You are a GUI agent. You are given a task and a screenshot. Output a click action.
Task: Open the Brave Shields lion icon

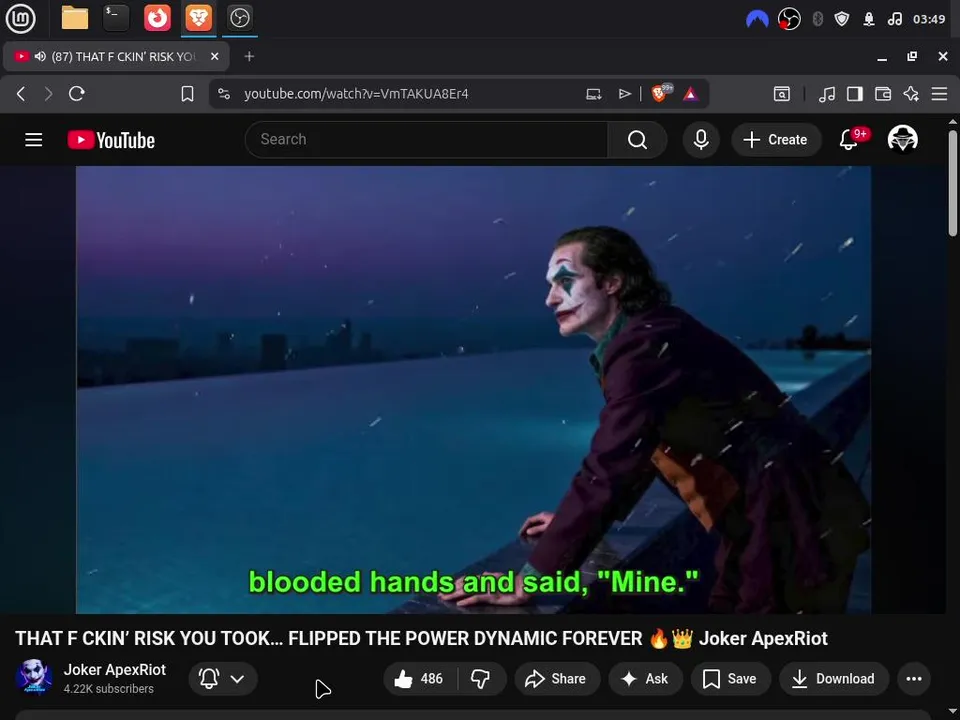coord(661,93)
